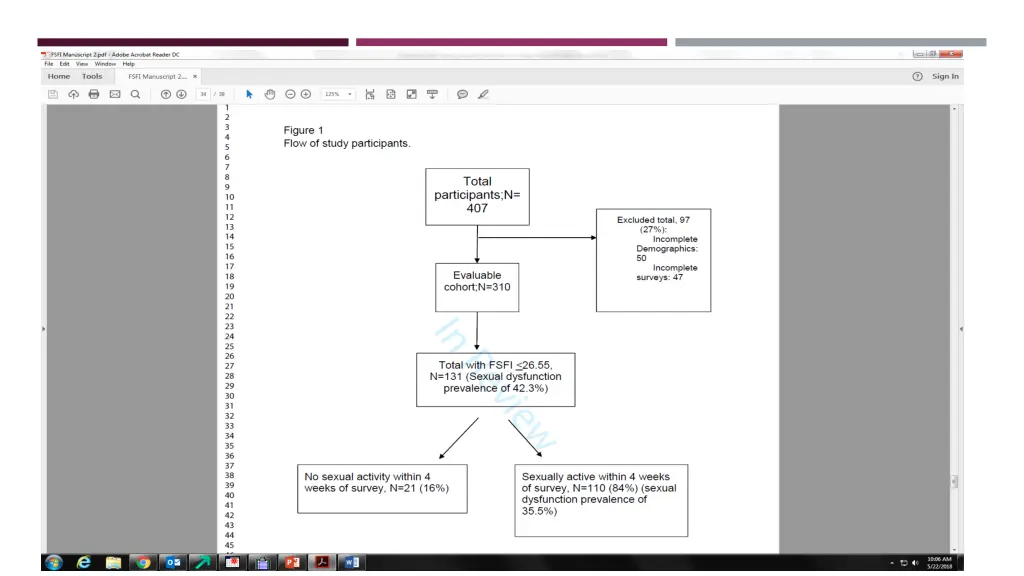This screenshot has width=1024, height=576.
Task: Click the scrollbar up arrow
Action: pos(954,108)
